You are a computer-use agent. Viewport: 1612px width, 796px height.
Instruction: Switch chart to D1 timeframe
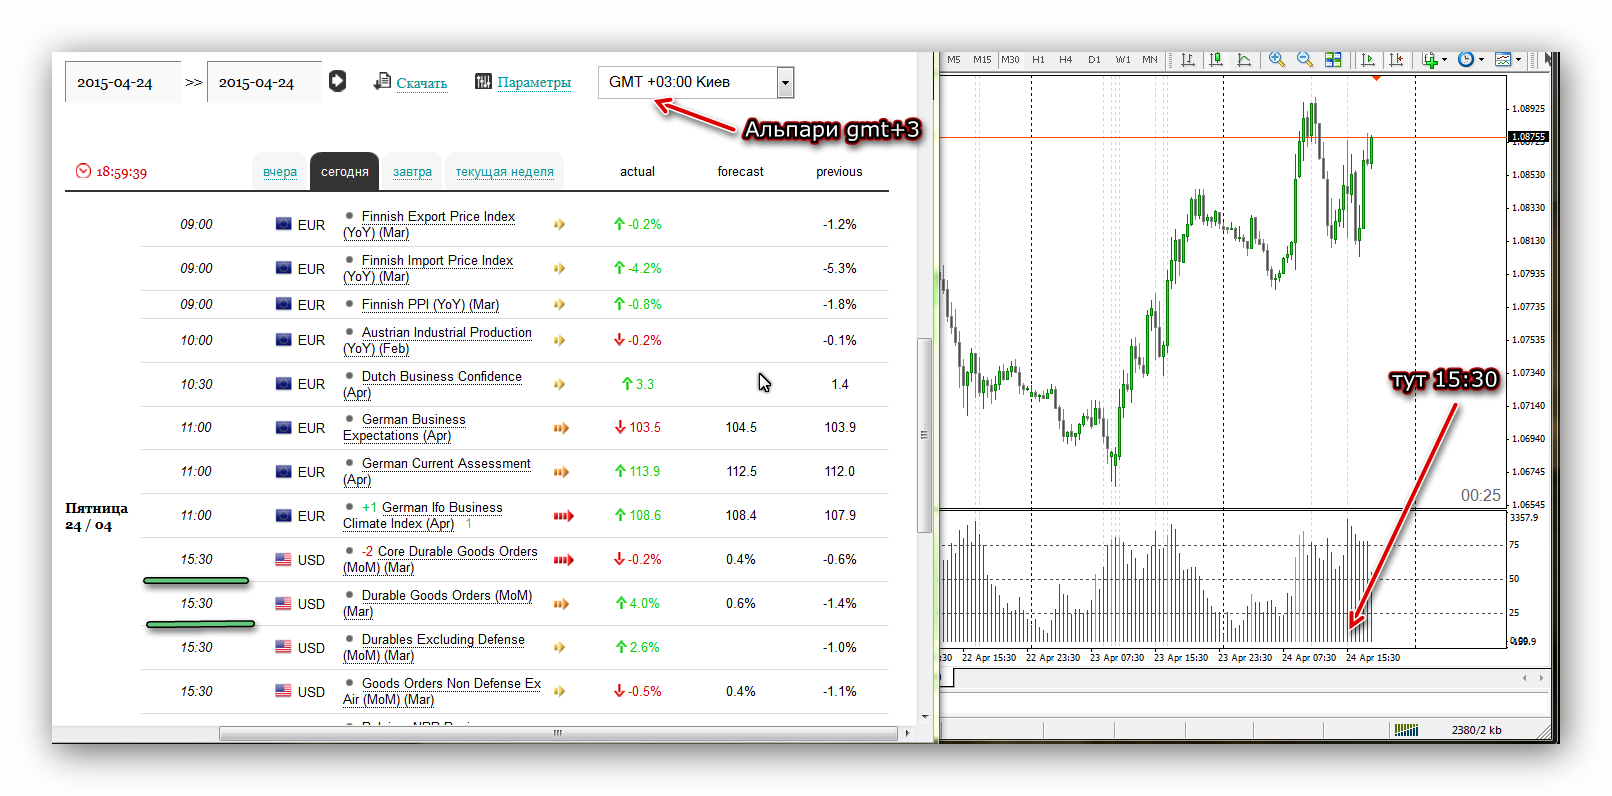pos(1094,60)
